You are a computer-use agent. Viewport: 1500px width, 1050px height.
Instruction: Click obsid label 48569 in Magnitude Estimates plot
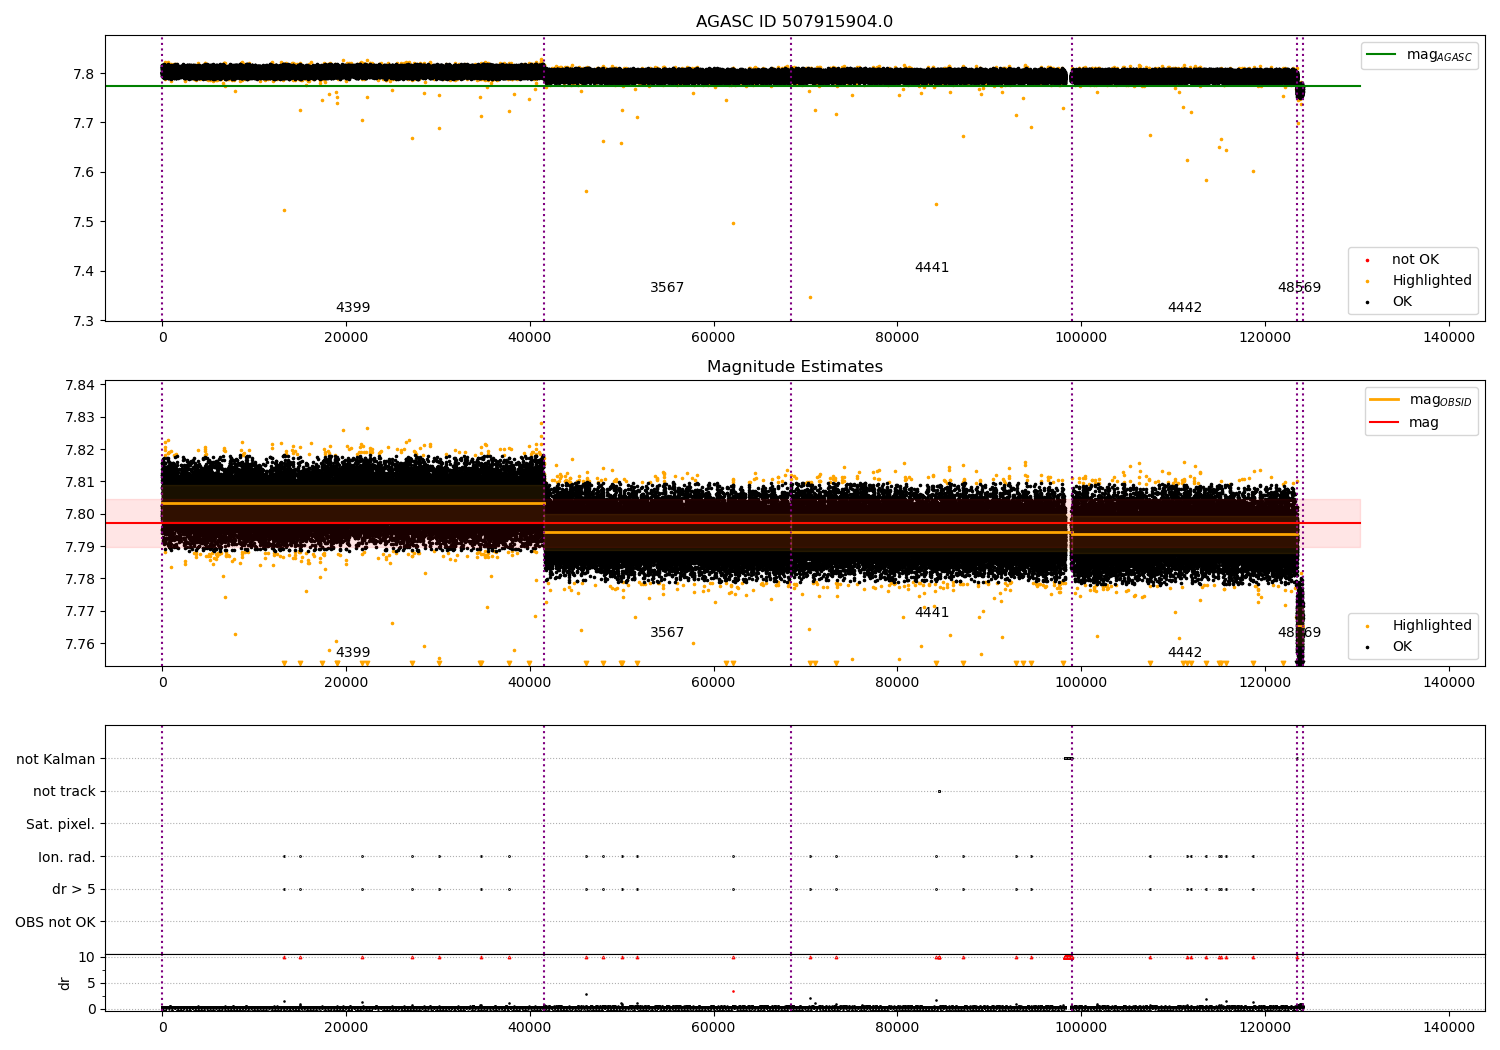1299,632
